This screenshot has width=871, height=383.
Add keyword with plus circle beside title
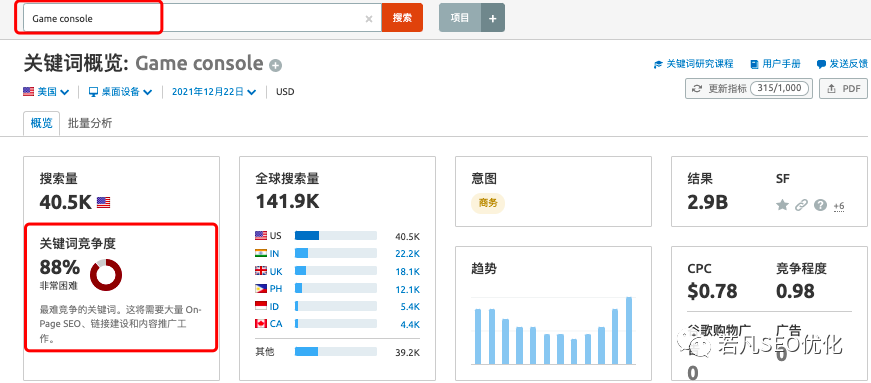[276, 66]
